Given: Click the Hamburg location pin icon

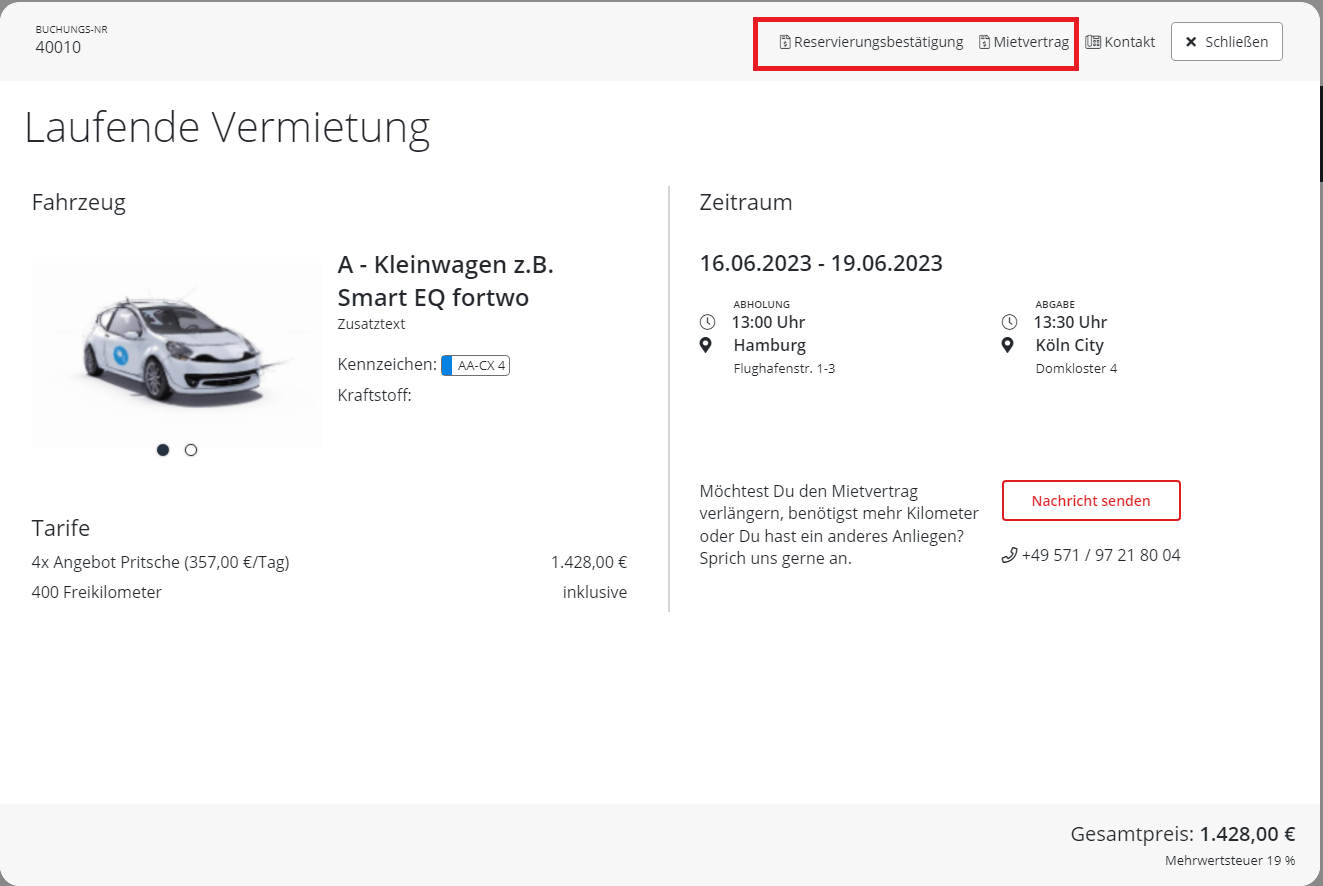Looking at the screenshot, I should coord(707,345).
